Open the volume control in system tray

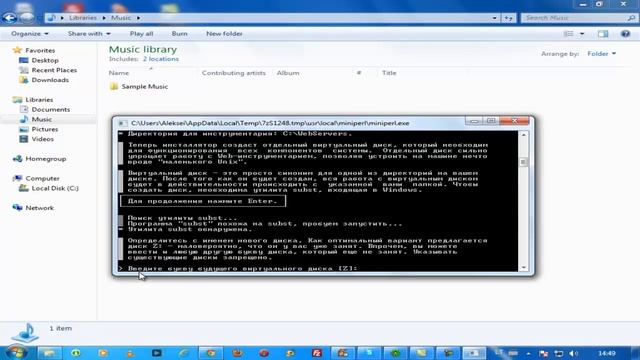point(573,353)
